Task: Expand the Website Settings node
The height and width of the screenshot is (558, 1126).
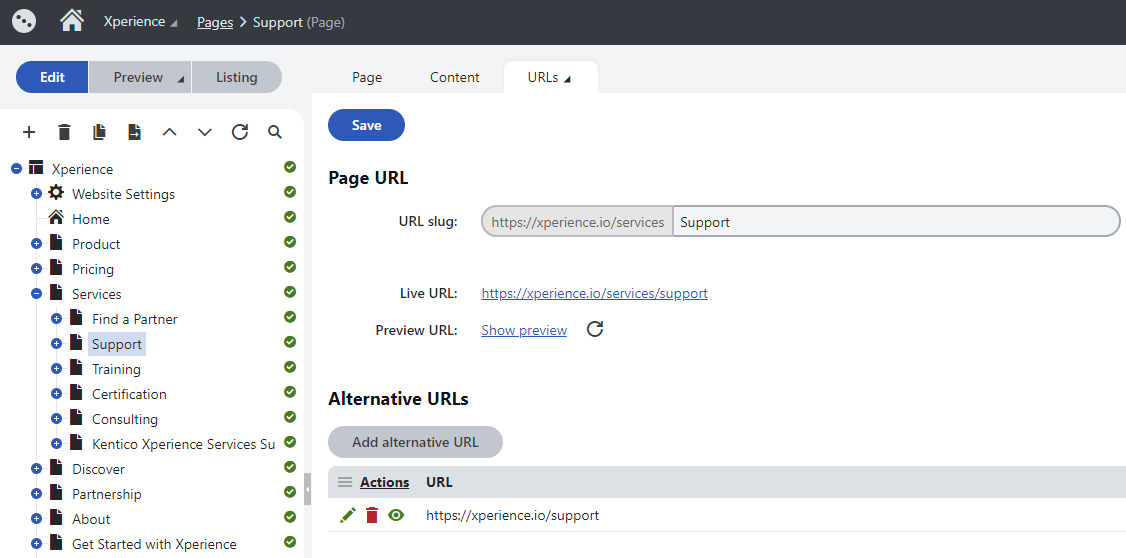Action: point(37,194)
